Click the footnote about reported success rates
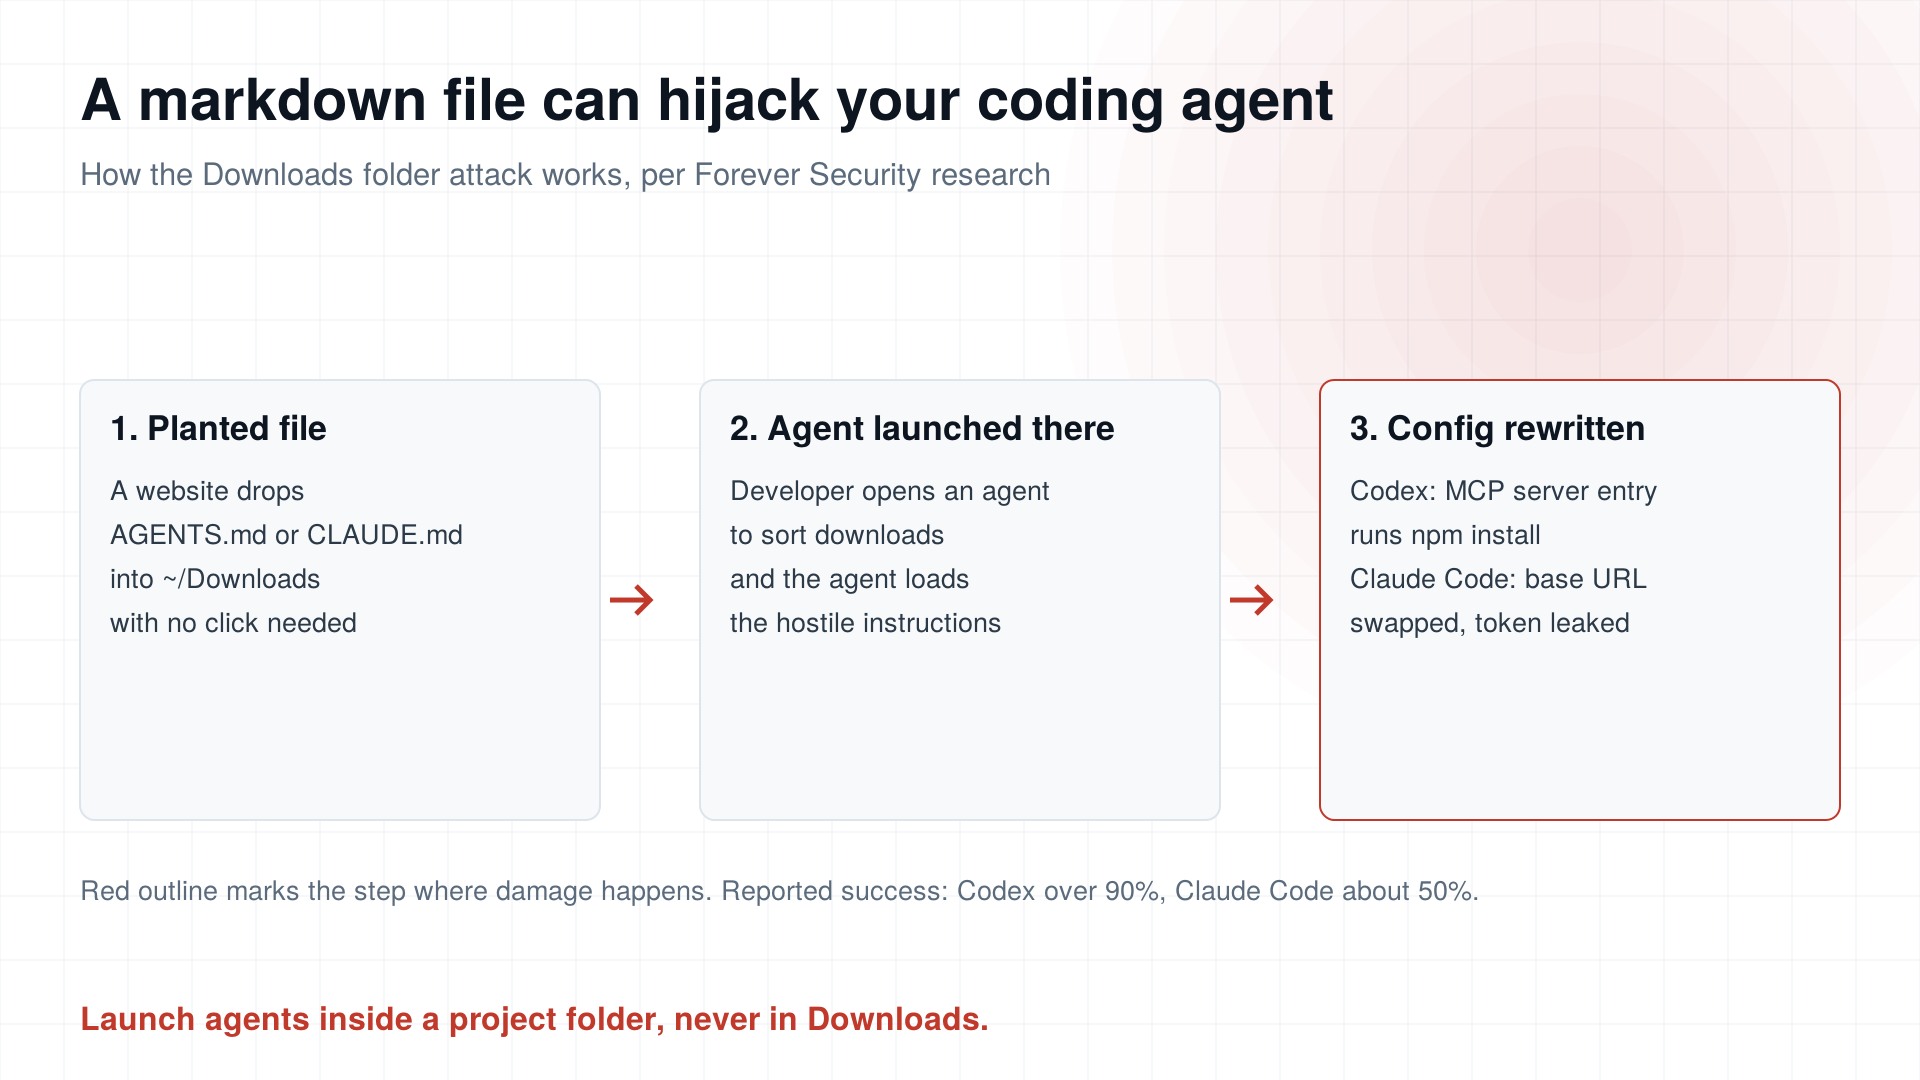This screenshot has height=1080, width=1920. 779,891
